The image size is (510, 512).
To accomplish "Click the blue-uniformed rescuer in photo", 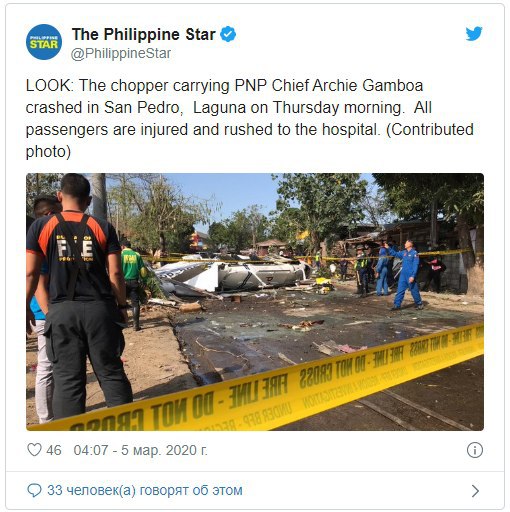I will [405, 274].
